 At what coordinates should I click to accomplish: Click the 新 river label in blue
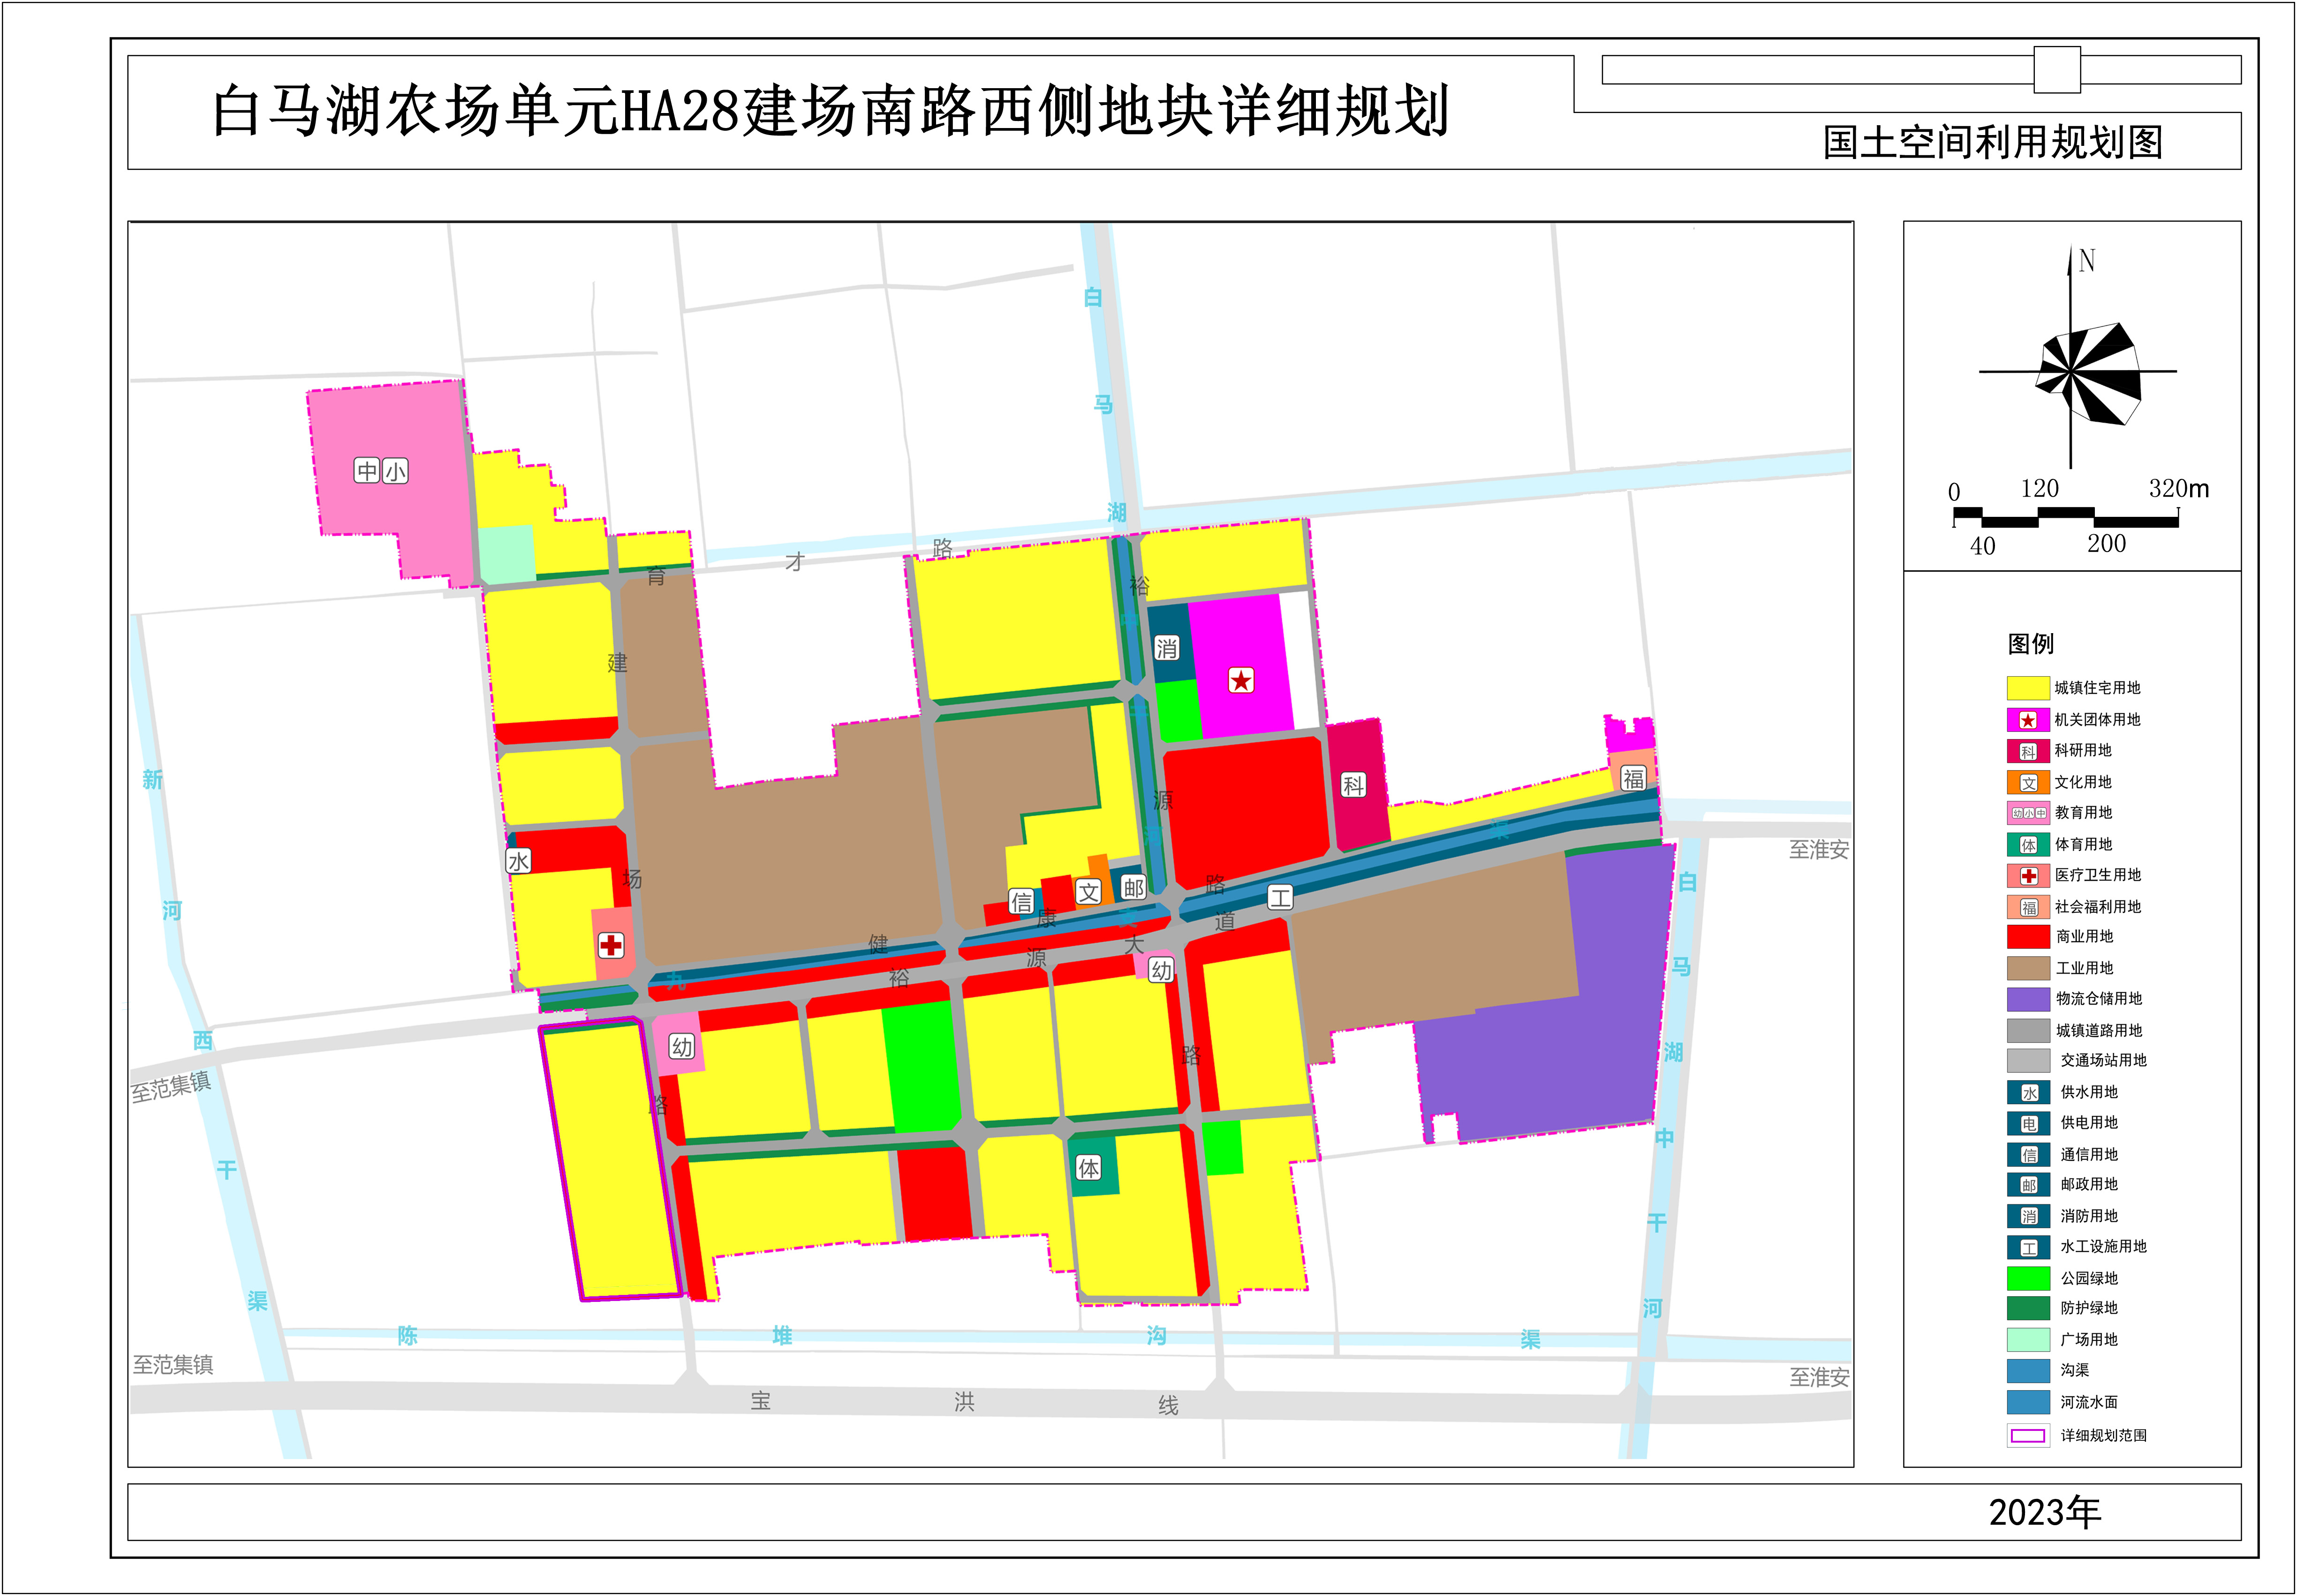pos(152,779)
